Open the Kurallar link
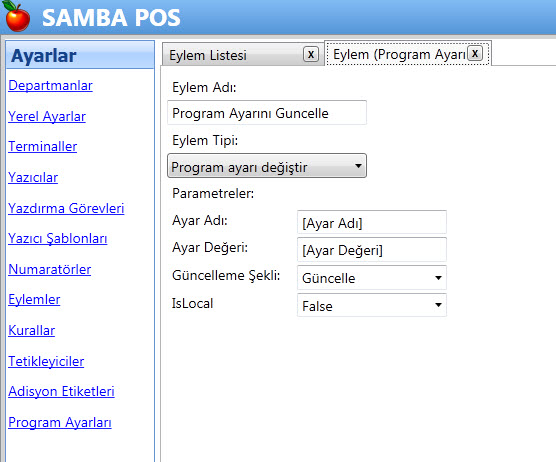556x462 pixels. (32, 330)
